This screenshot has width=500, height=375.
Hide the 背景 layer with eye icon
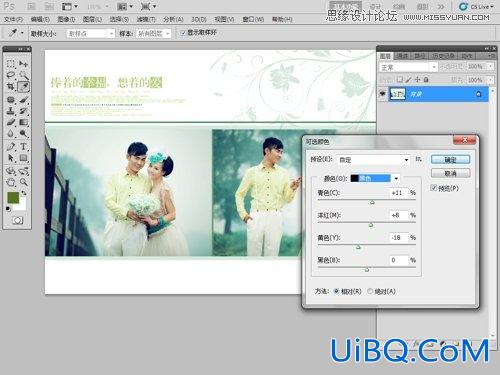point(382,94)
